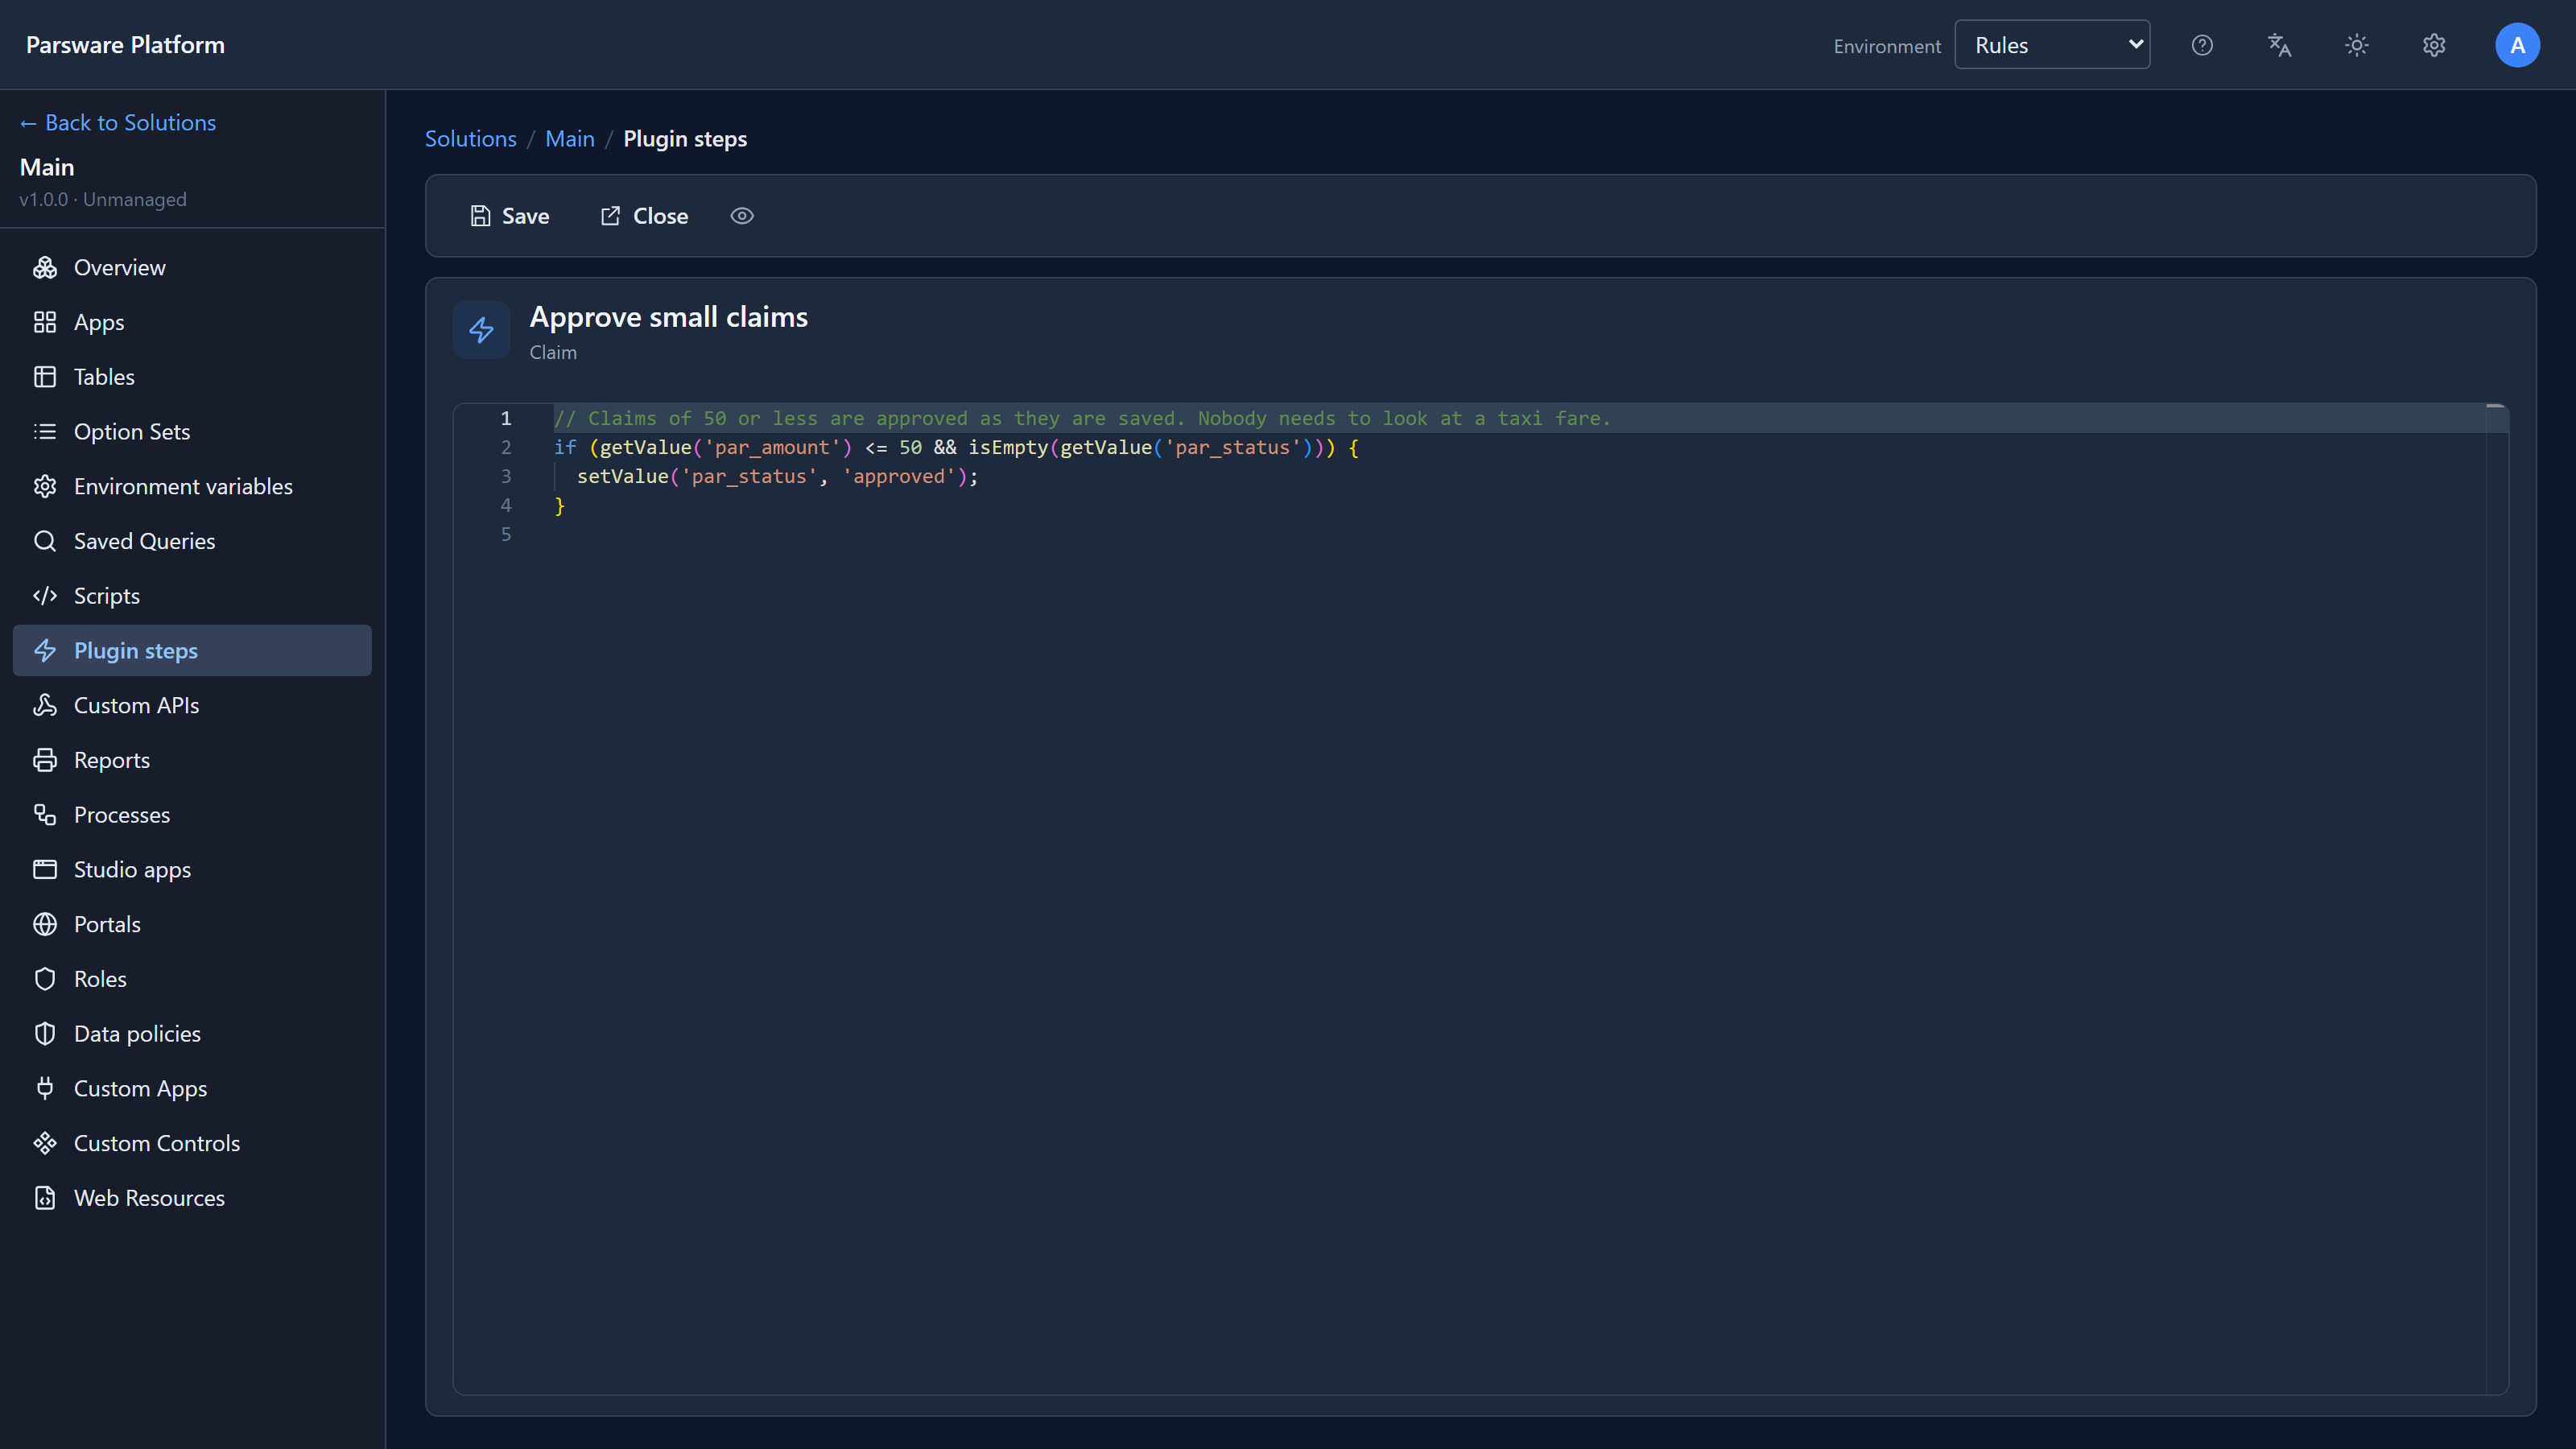The width and height of the screenshot is (2576, 1449).
Task: Go back to Solutions link
Action: point(118,122)
